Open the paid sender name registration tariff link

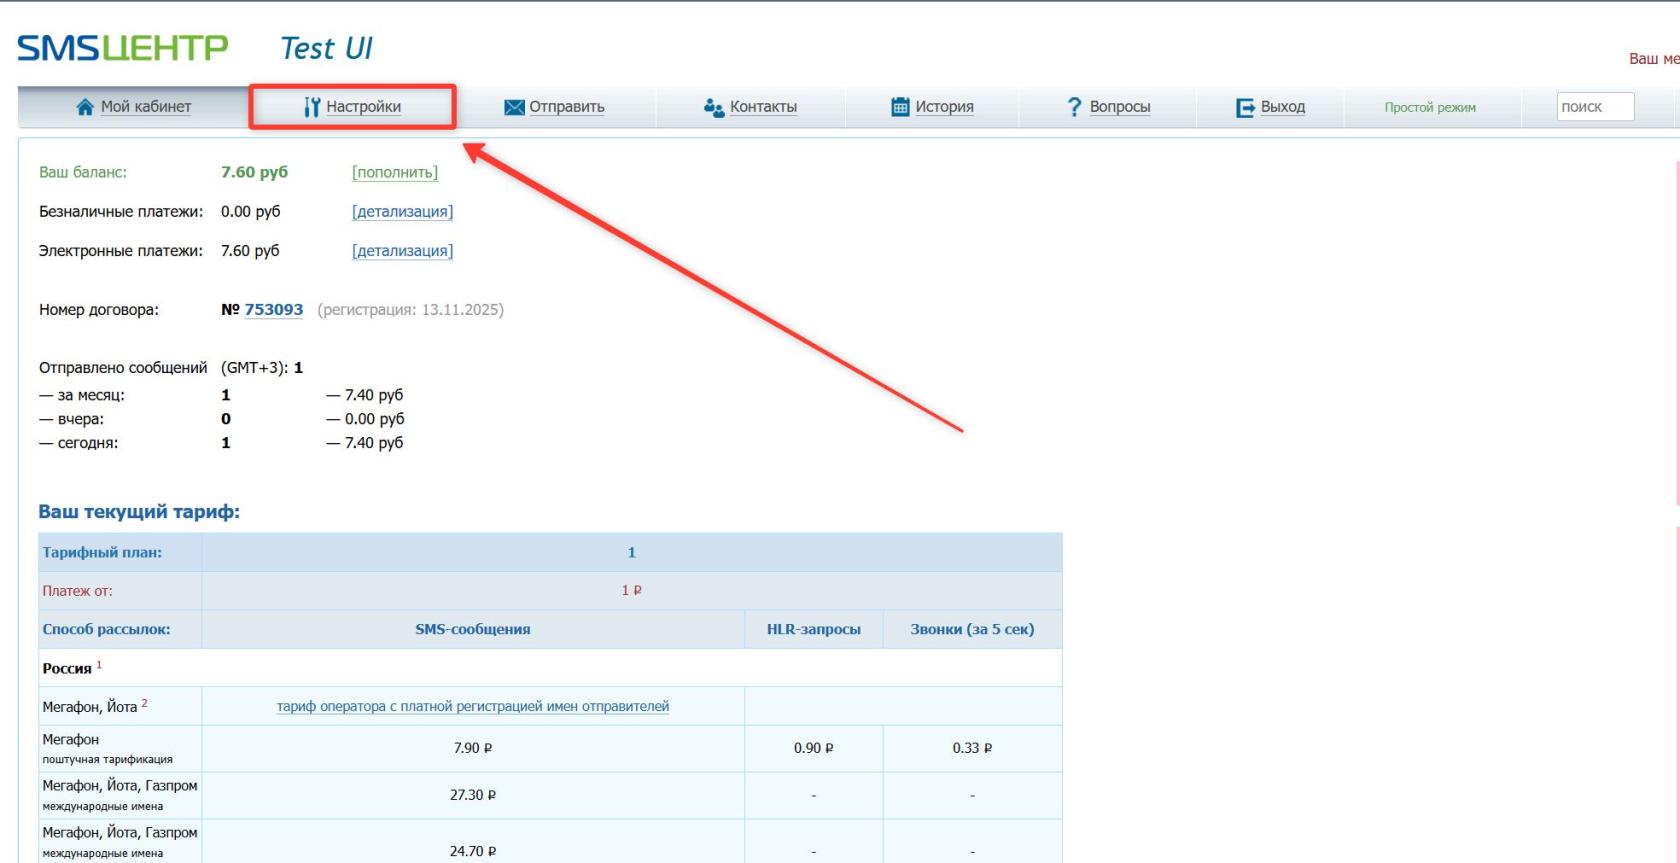point(473,706)
